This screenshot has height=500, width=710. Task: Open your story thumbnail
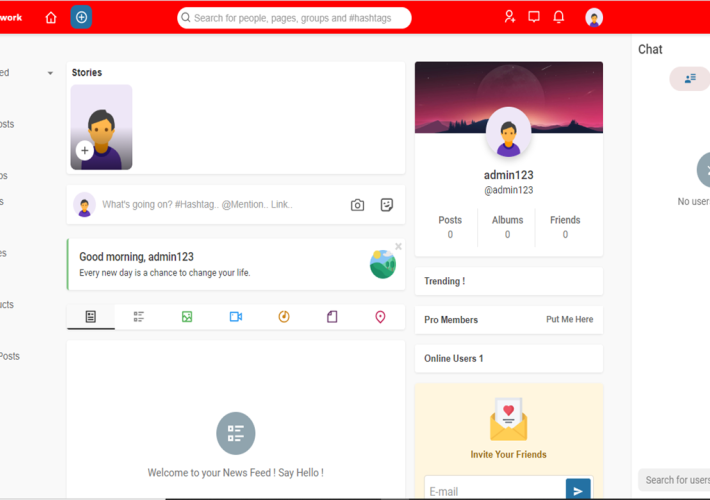(101, 127)
